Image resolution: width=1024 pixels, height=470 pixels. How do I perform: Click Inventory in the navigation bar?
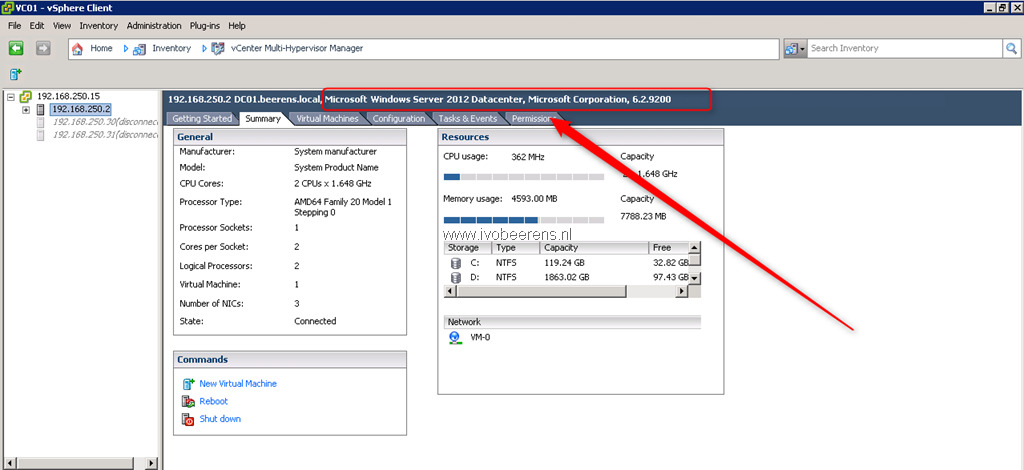coord(172,48)
